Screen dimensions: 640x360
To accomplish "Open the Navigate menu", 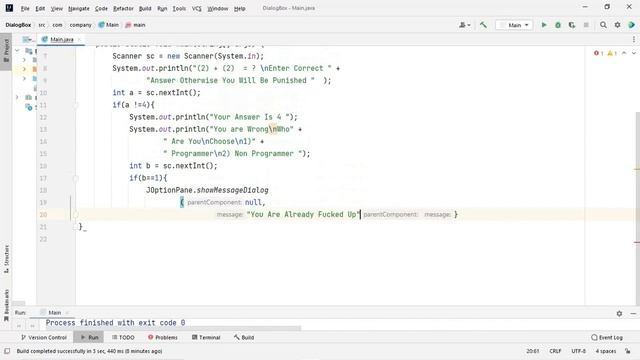I will tap(79, 8).
